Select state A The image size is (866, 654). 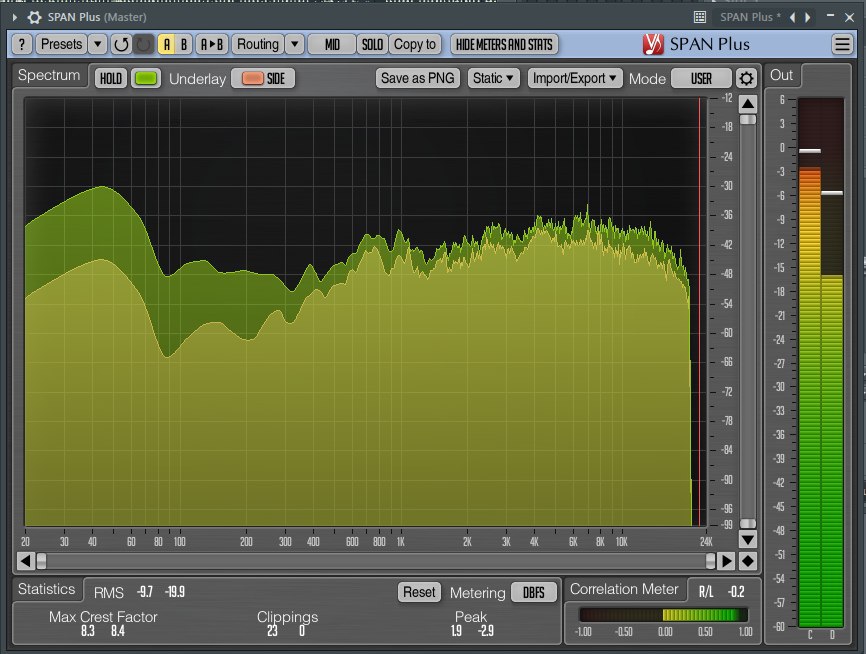[167, 44]
